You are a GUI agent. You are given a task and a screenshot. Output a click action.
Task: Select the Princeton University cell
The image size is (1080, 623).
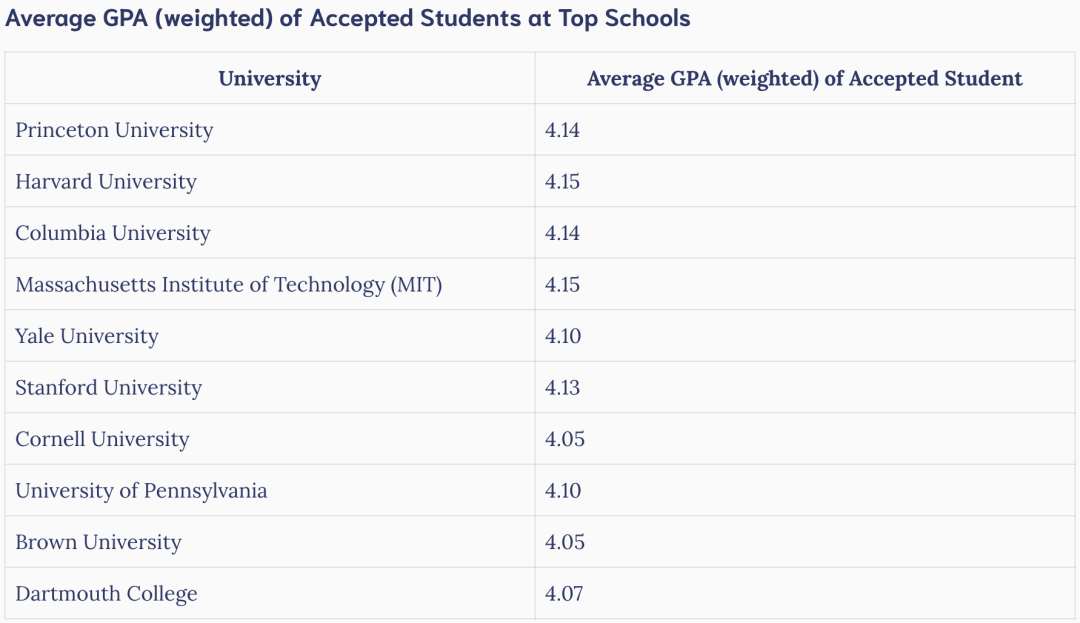coord(114,130)
